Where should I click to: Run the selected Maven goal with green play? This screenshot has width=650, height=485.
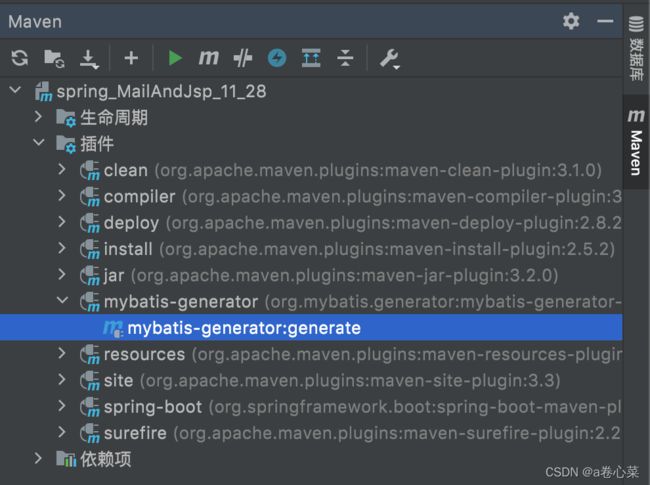click(175, 58)
